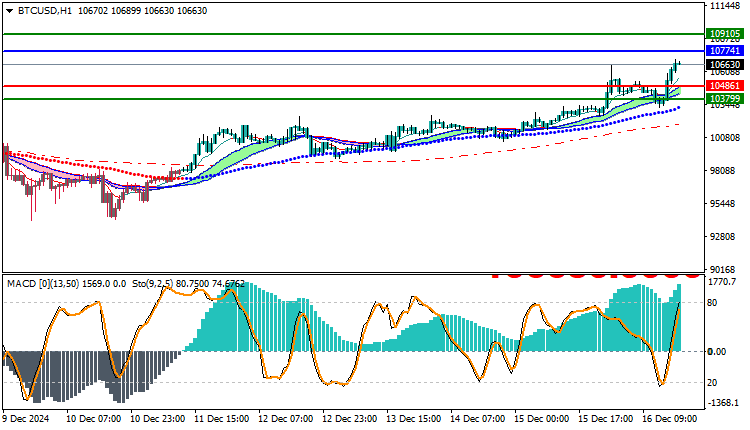Image resolution: width=750 pixels, height=430 pixels.
Task: Click the 14 Dec 07:00 time label
Action: coord(478,419)
